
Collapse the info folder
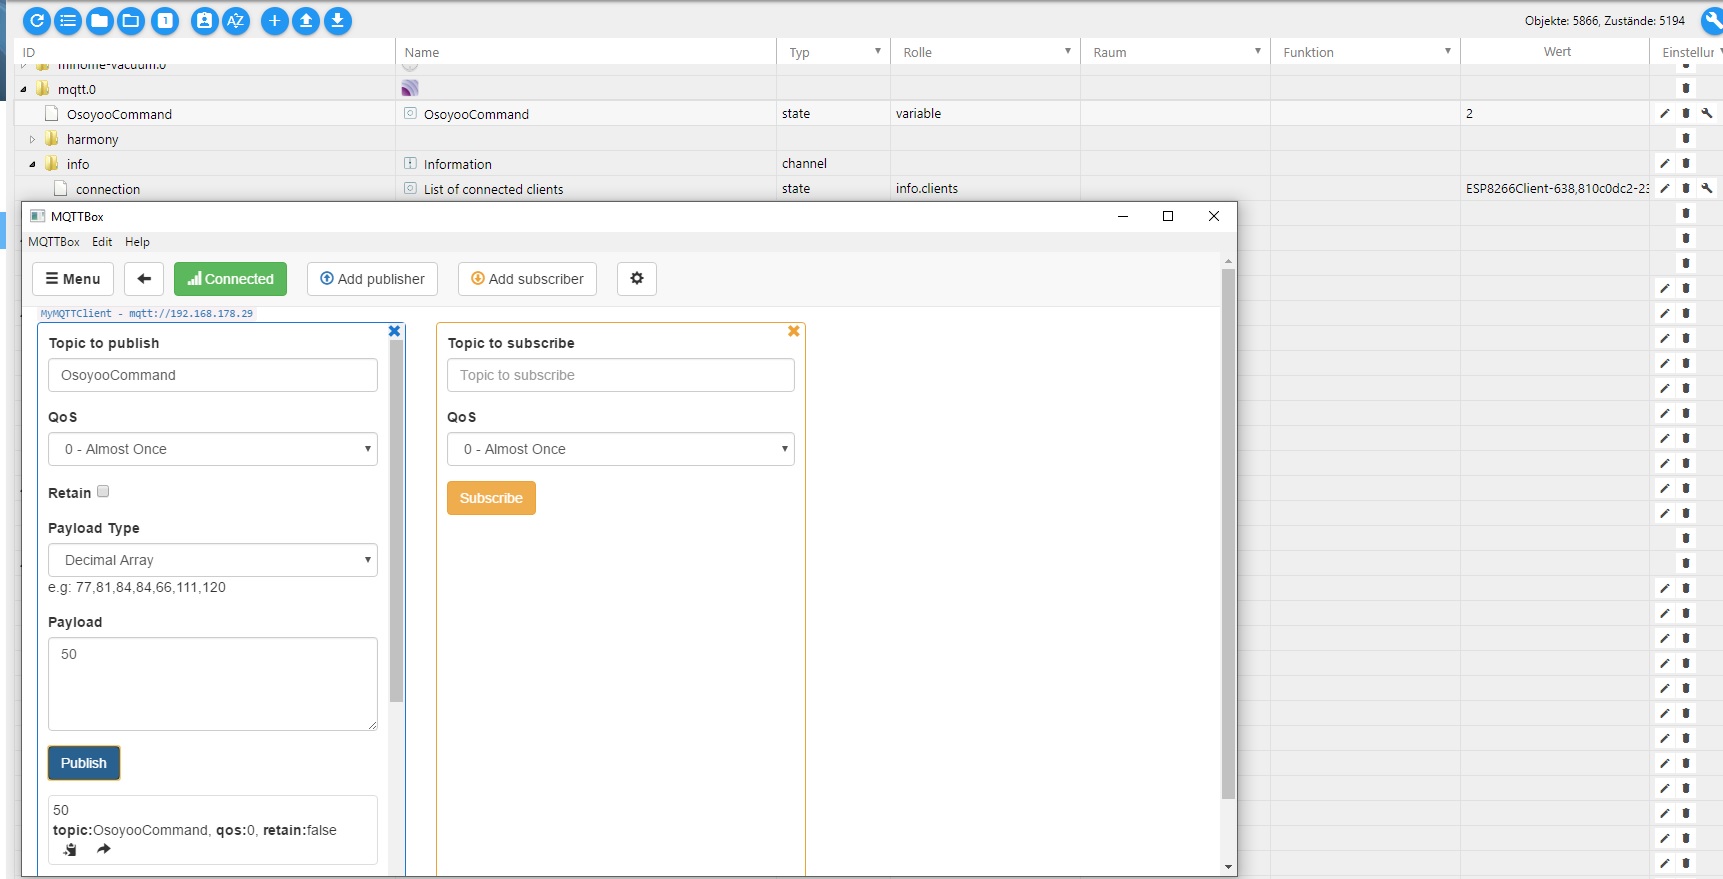33,164
